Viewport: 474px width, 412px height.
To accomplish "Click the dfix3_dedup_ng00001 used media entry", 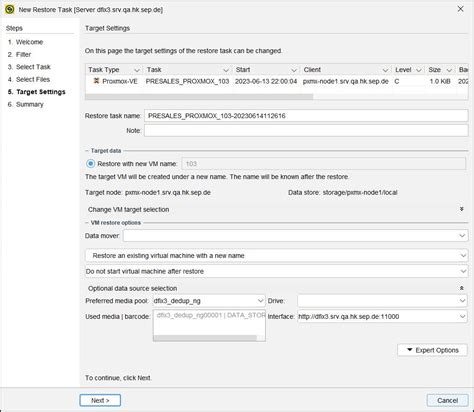I will 211,315.
